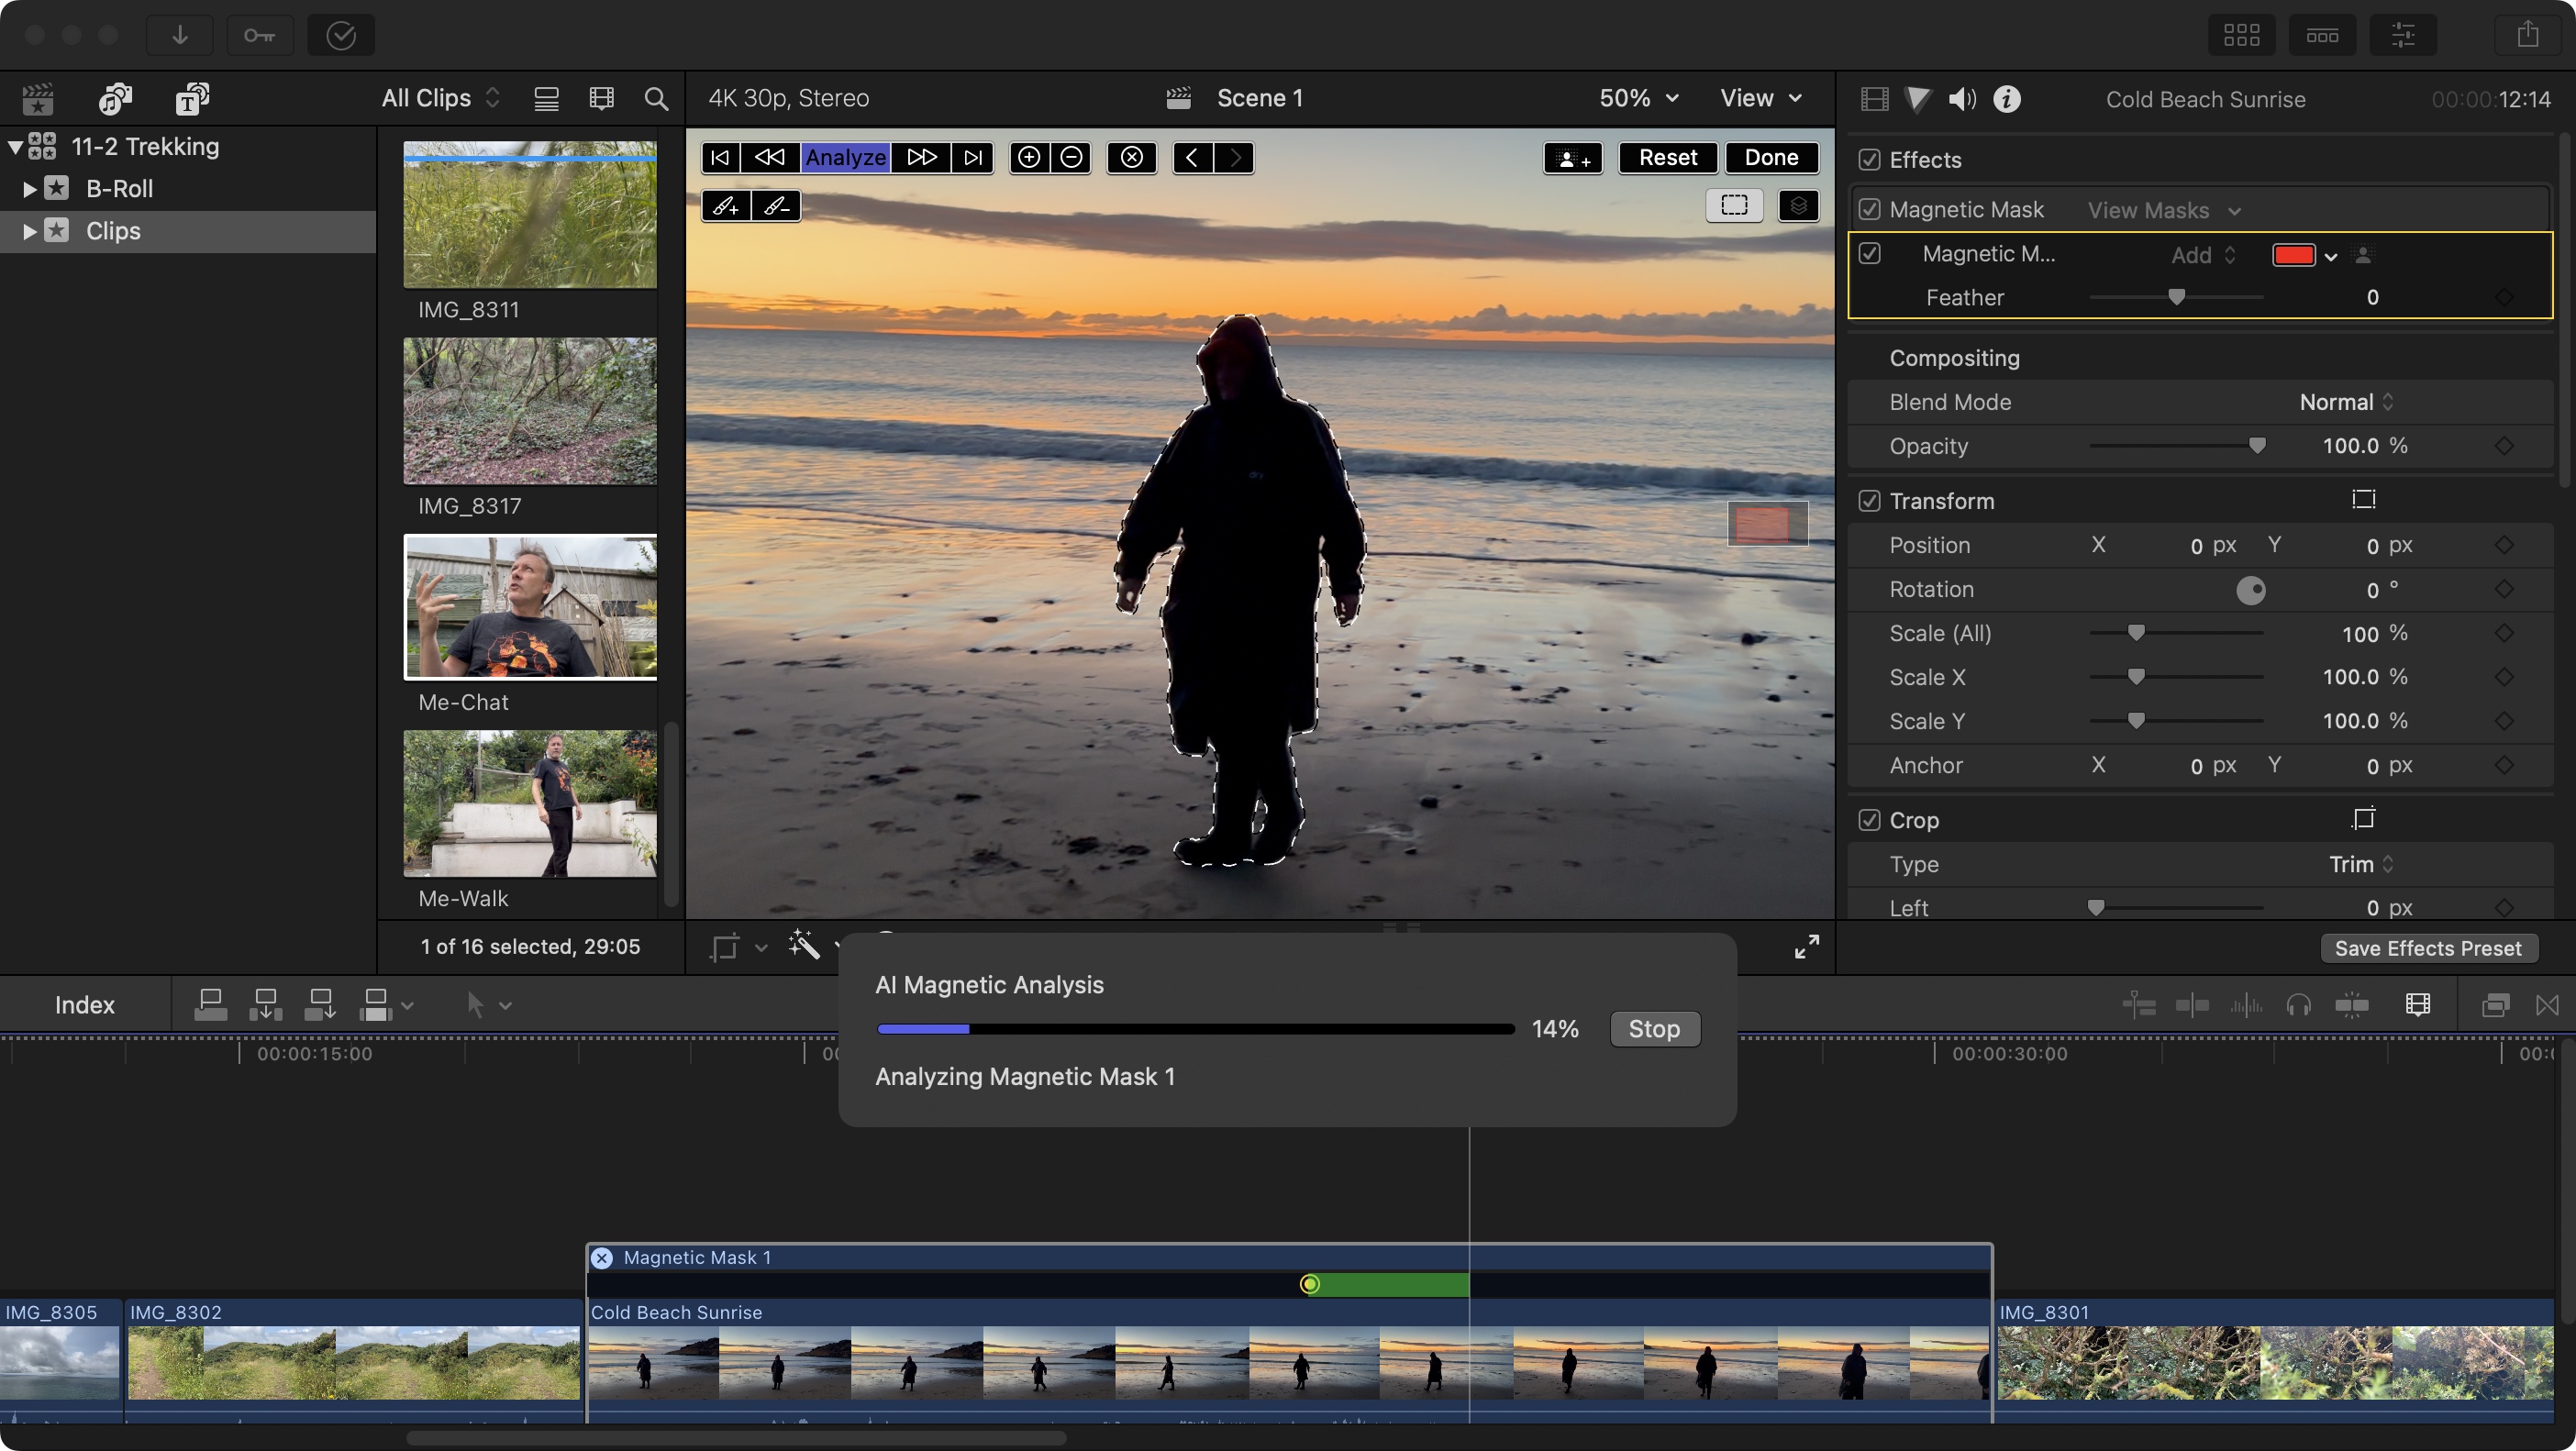Switch to the Index panel tab

[x=84, y=1004]
